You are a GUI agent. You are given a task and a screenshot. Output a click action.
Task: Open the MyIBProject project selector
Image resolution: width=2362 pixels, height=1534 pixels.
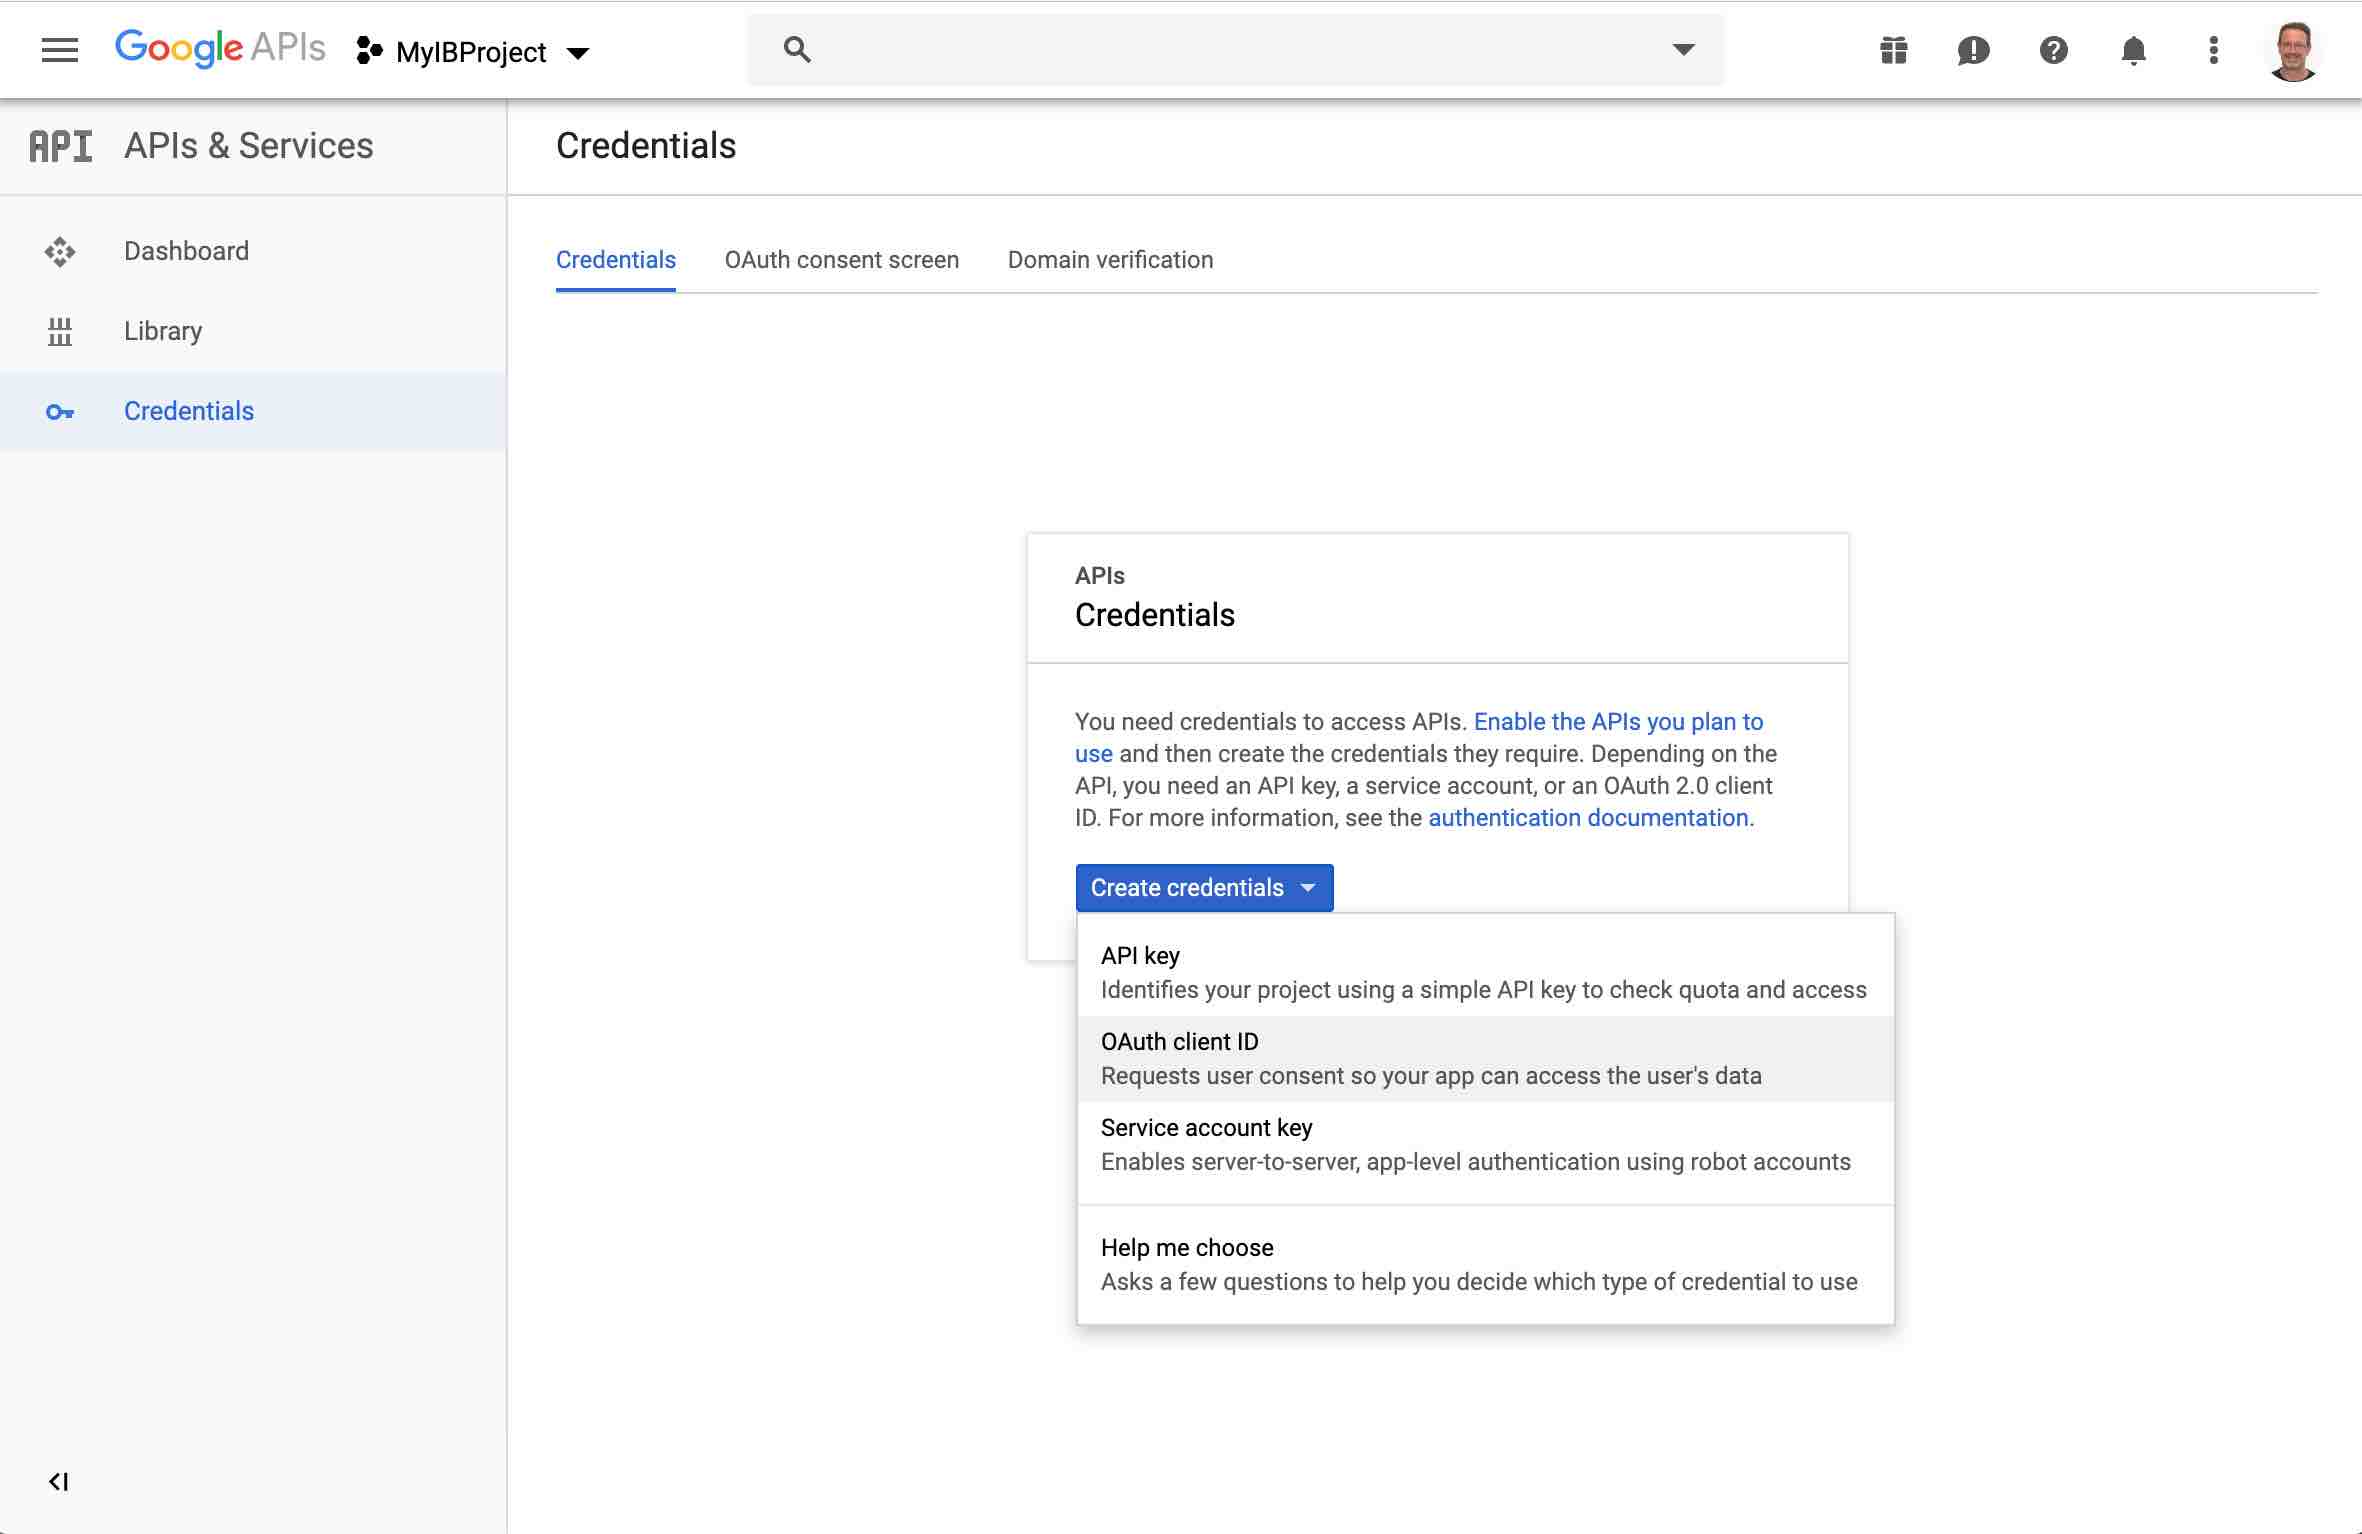473,52
